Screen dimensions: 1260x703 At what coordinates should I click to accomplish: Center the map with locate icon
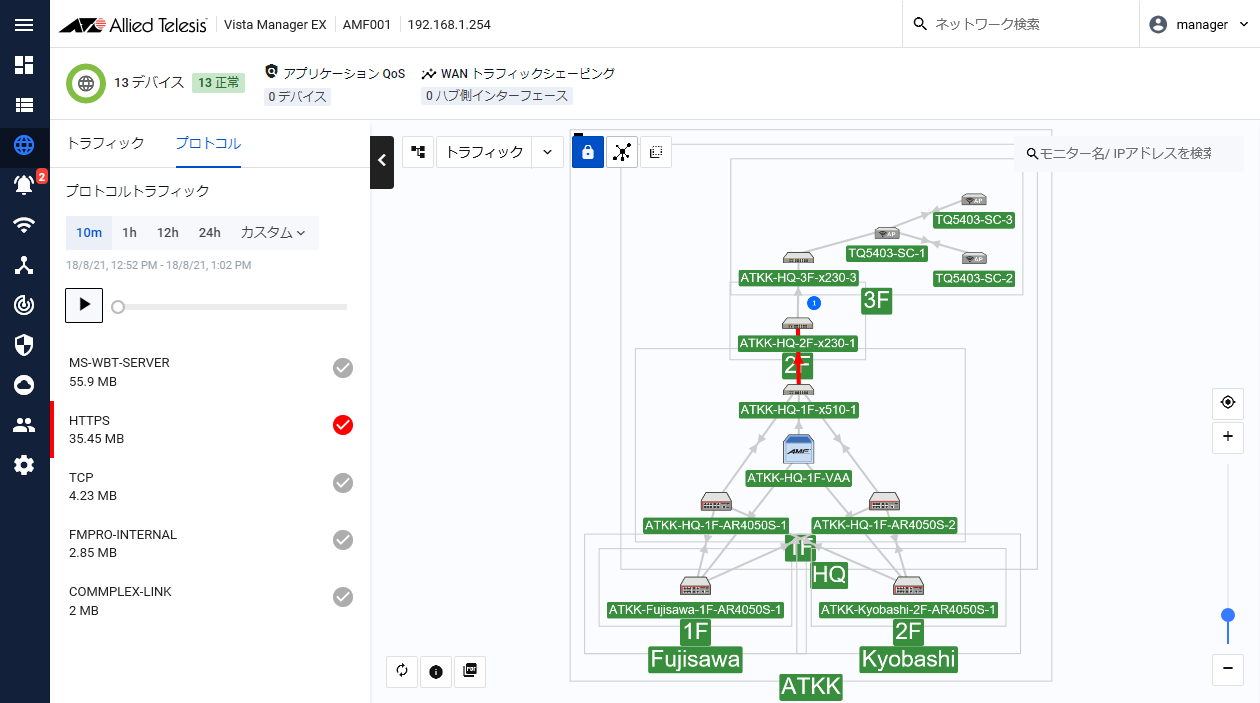click(1227, 403)
